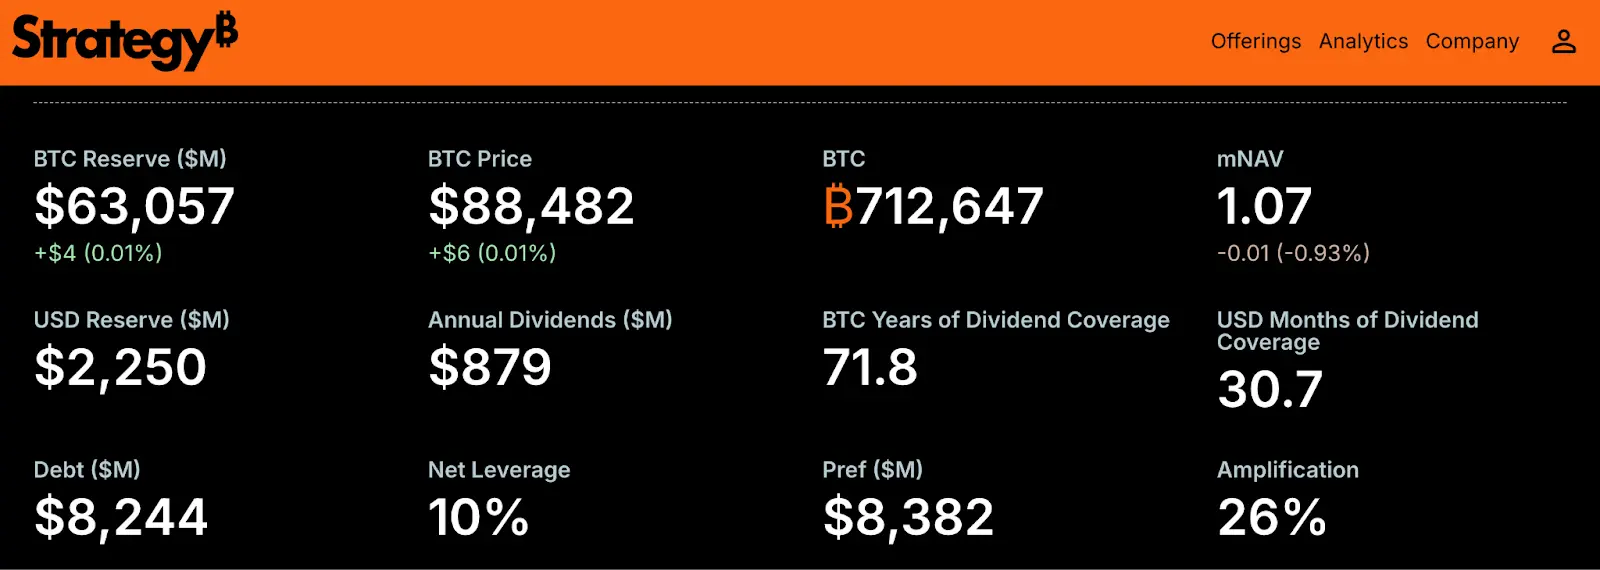Select the Amplification 26% figure

(1272, 518)
